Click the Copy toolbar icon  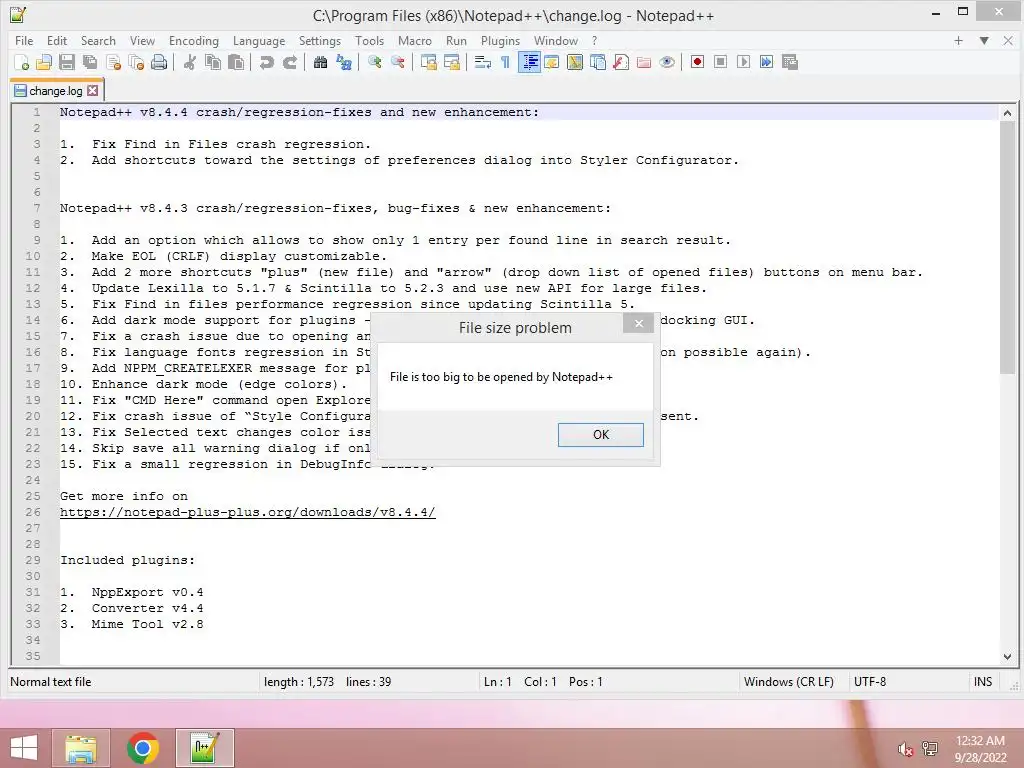coord(213,62)
